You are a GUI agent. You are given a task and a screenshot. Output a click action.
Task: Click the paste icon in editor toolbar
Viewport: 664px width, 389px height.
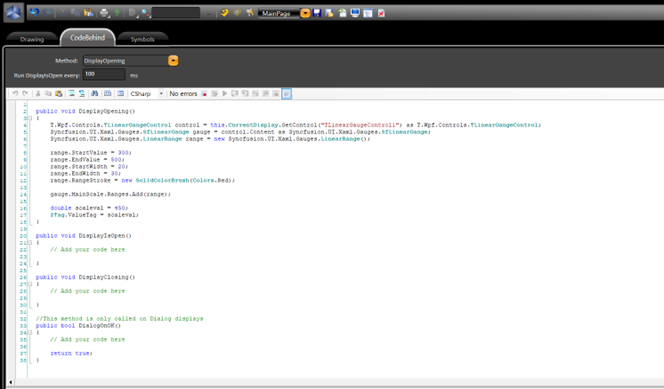point(58,94)
